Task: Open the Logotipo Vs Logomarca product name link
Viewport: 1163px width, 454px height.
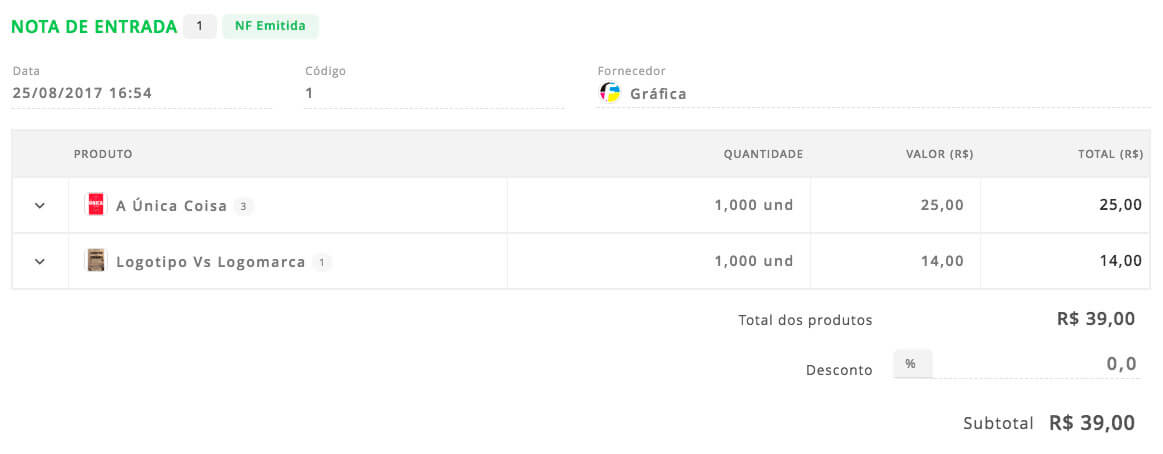Action: tap(211, 262)
